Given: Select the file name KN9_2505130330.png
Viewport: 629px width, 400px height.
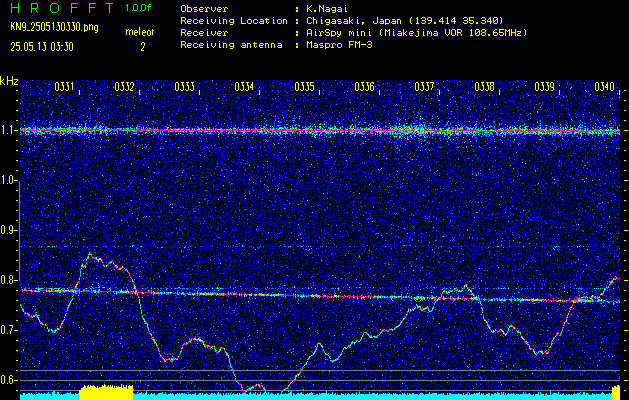Looking at the screenshot, I should point(54,28).
